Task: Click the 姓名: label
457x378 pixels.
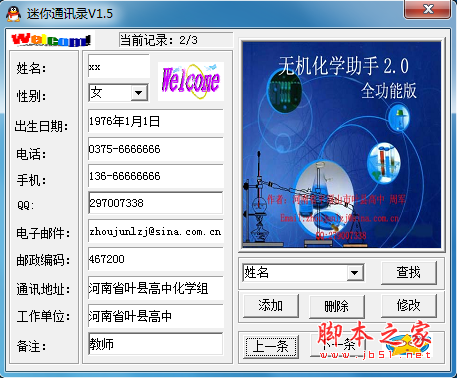Action: (x=31, y=69)
